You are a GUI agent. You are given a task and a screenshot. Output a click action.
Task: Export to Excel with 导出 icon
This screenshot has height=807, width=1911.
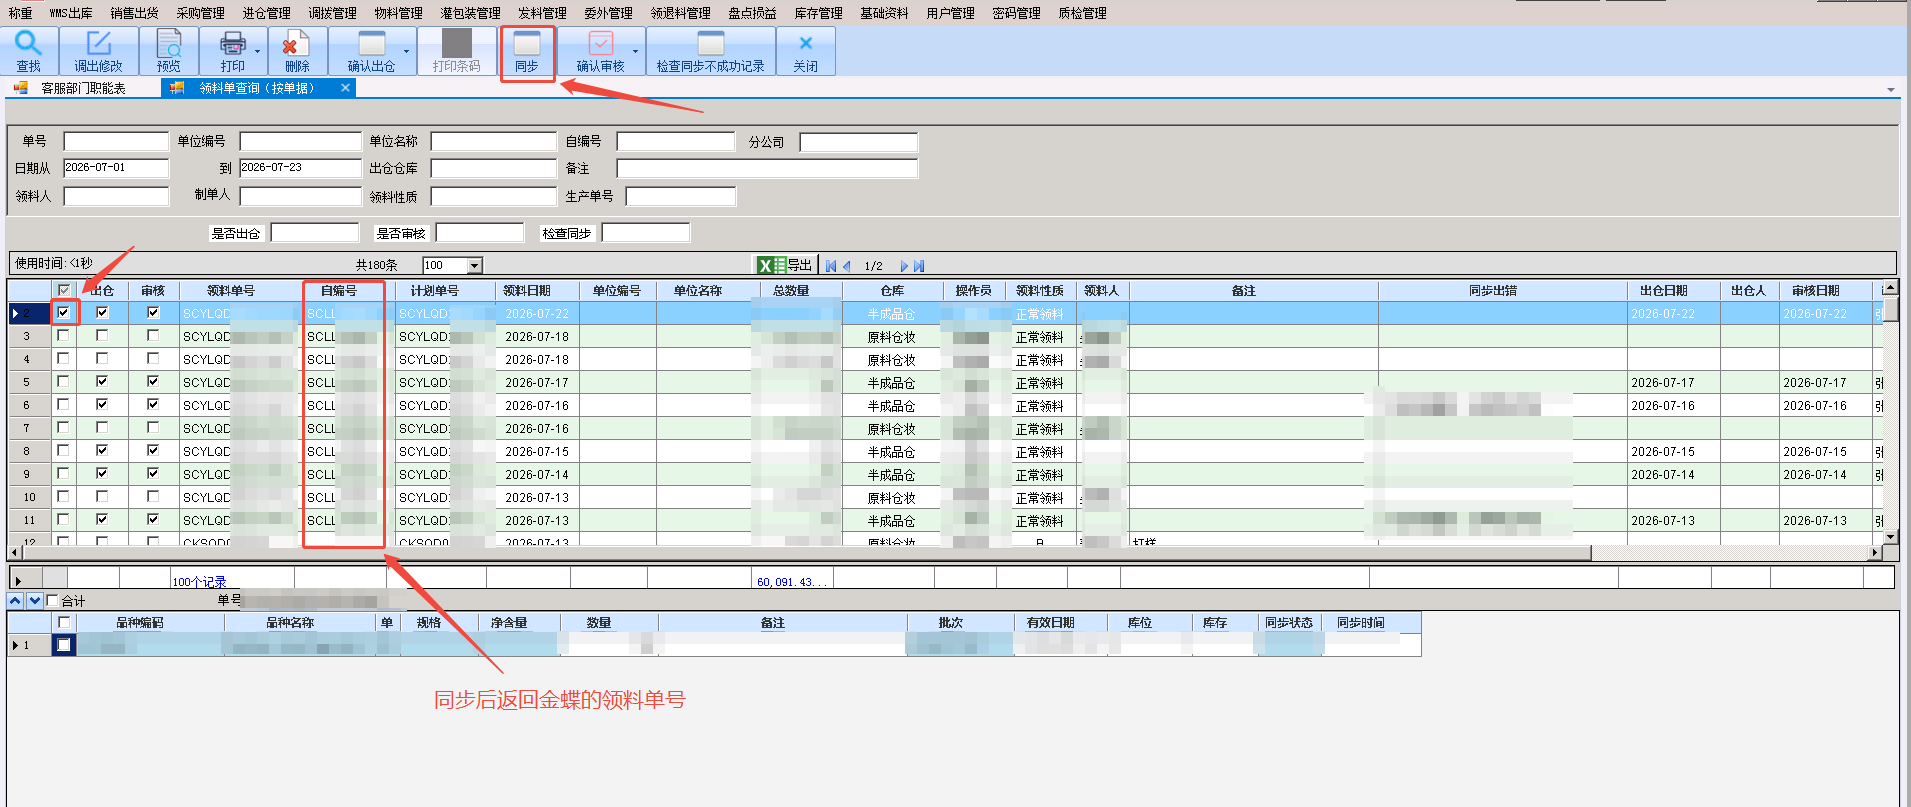pos(785,265)
